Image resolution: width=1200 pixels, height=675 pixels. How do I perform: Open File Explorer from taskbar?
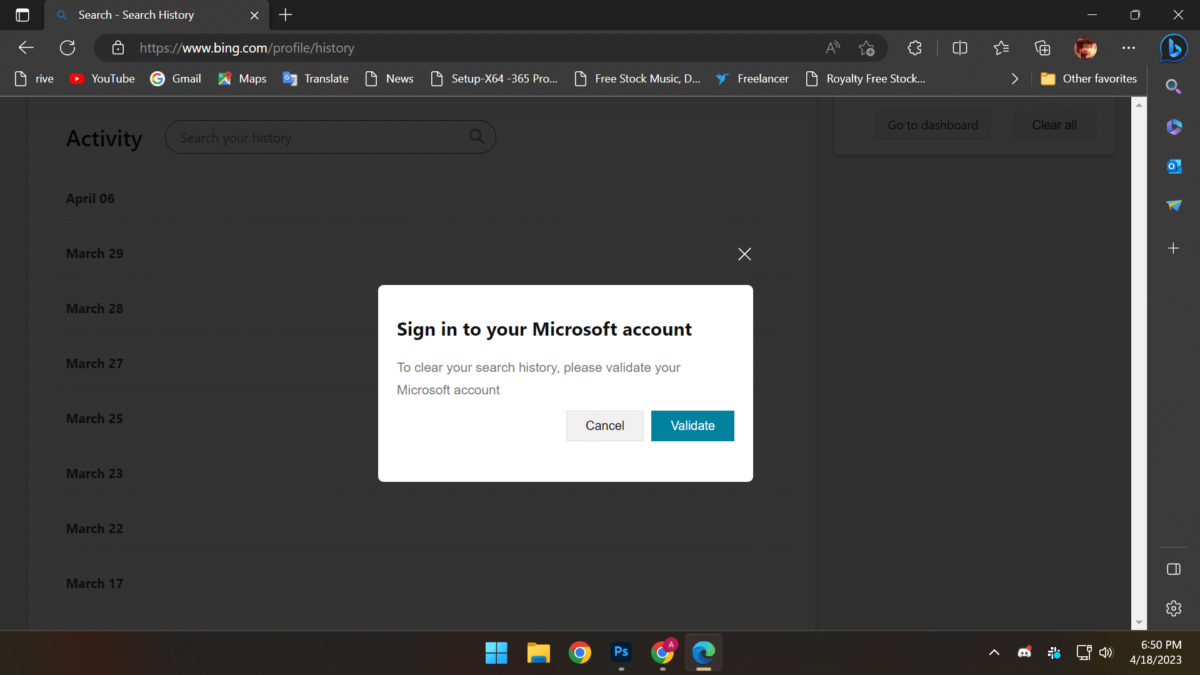click(538, 653)
